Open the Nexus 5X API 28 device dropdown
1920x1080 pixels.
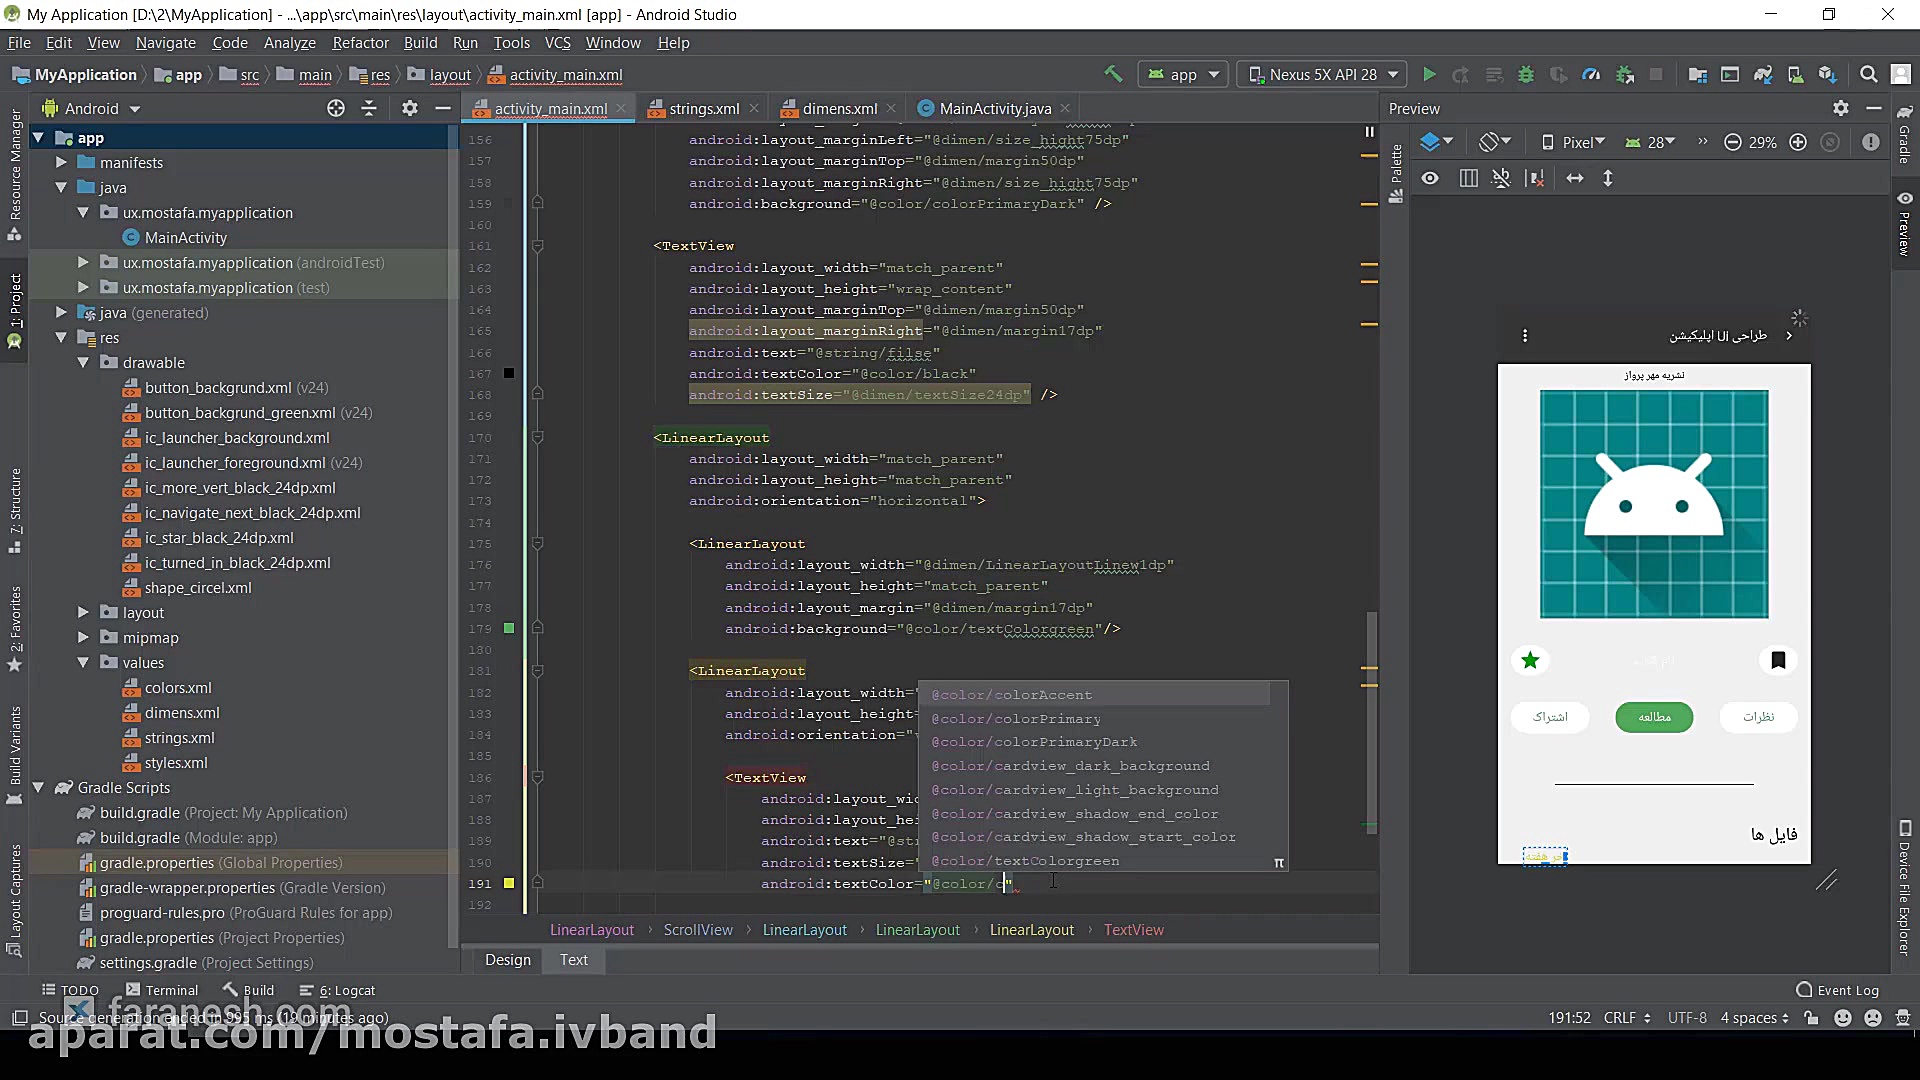[x=1322, y=74]
